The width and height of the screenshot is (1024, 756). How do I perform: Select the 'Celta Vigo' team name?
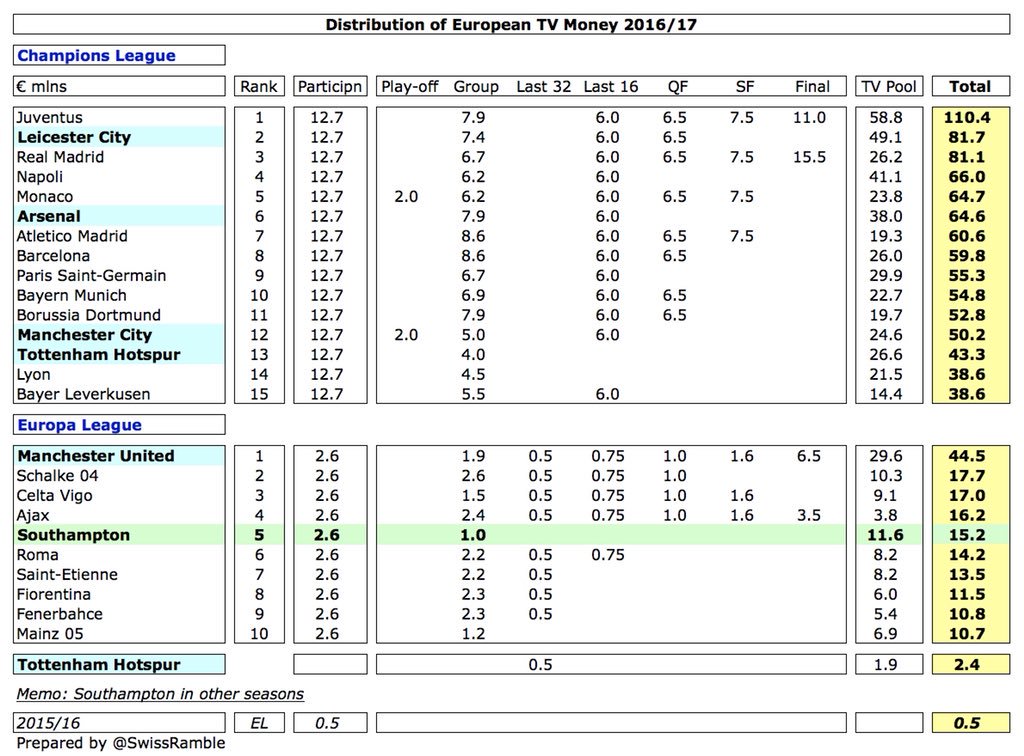click(x=54, y=496)
